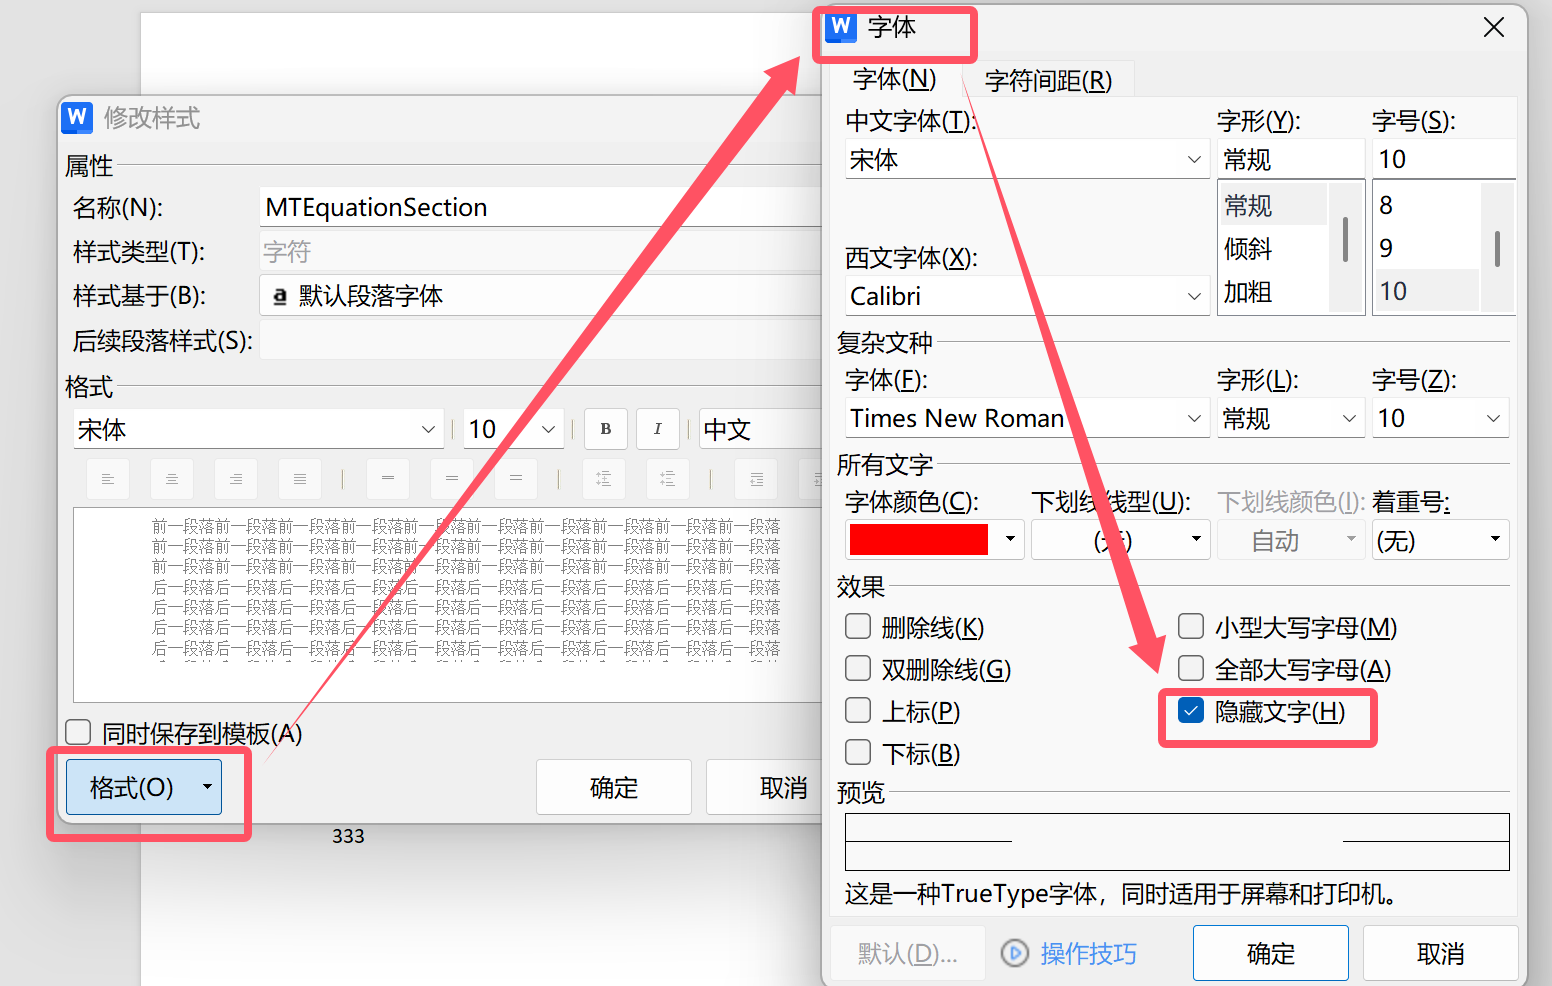
Task: Check 删除线(K) strikethrough effect
Action: (857, 627)
